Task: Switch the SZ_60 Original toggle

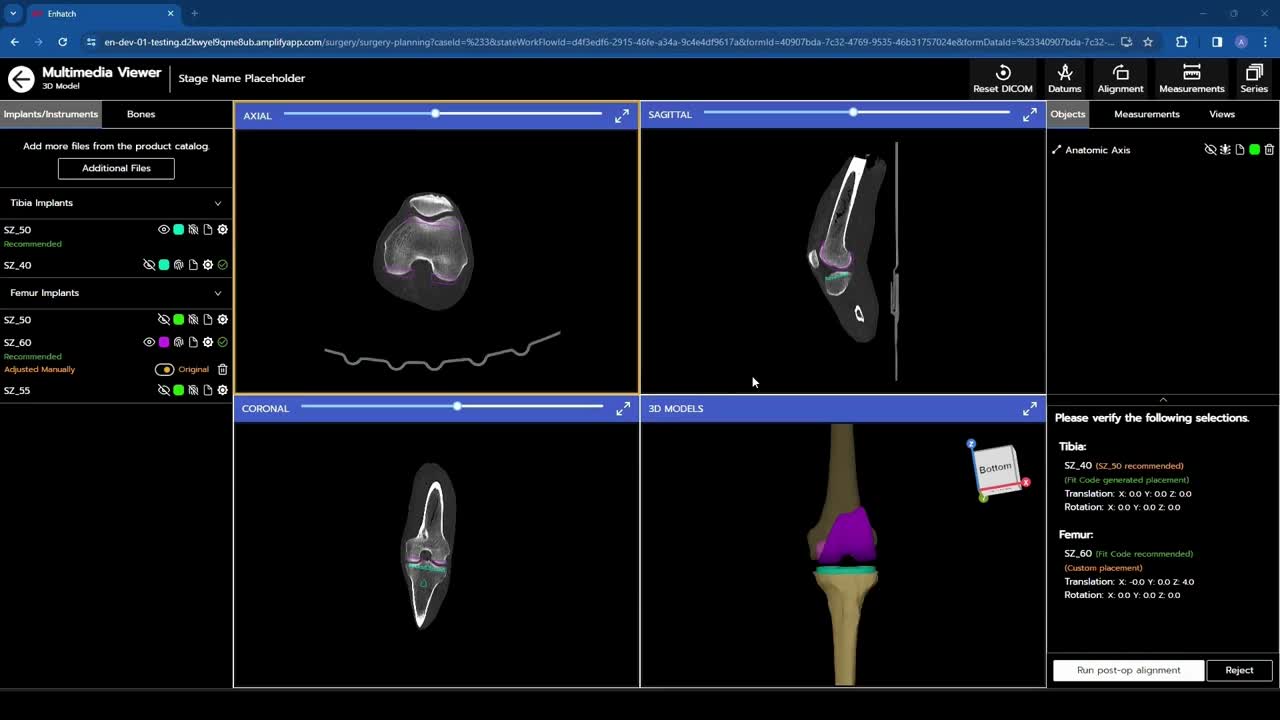Action: (x=165, y=369)
